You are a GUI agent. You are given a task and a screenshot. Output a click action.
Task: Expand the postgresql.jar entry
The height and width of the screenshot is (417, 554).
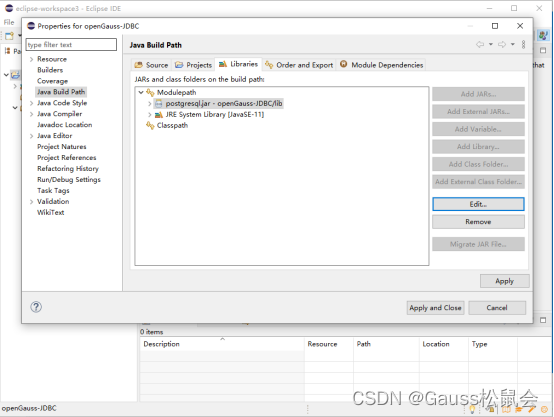pos(149,104)
